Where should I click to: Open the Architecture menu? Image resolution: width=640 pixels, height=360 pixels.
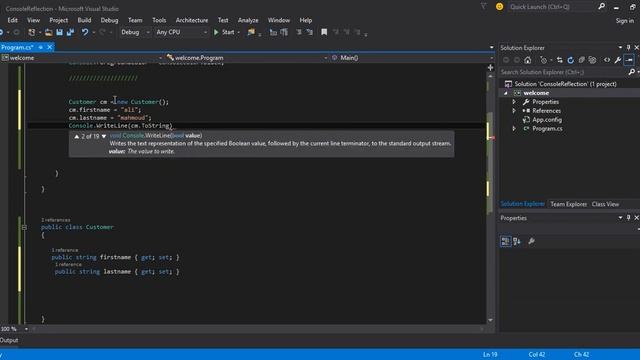[192, 20]
